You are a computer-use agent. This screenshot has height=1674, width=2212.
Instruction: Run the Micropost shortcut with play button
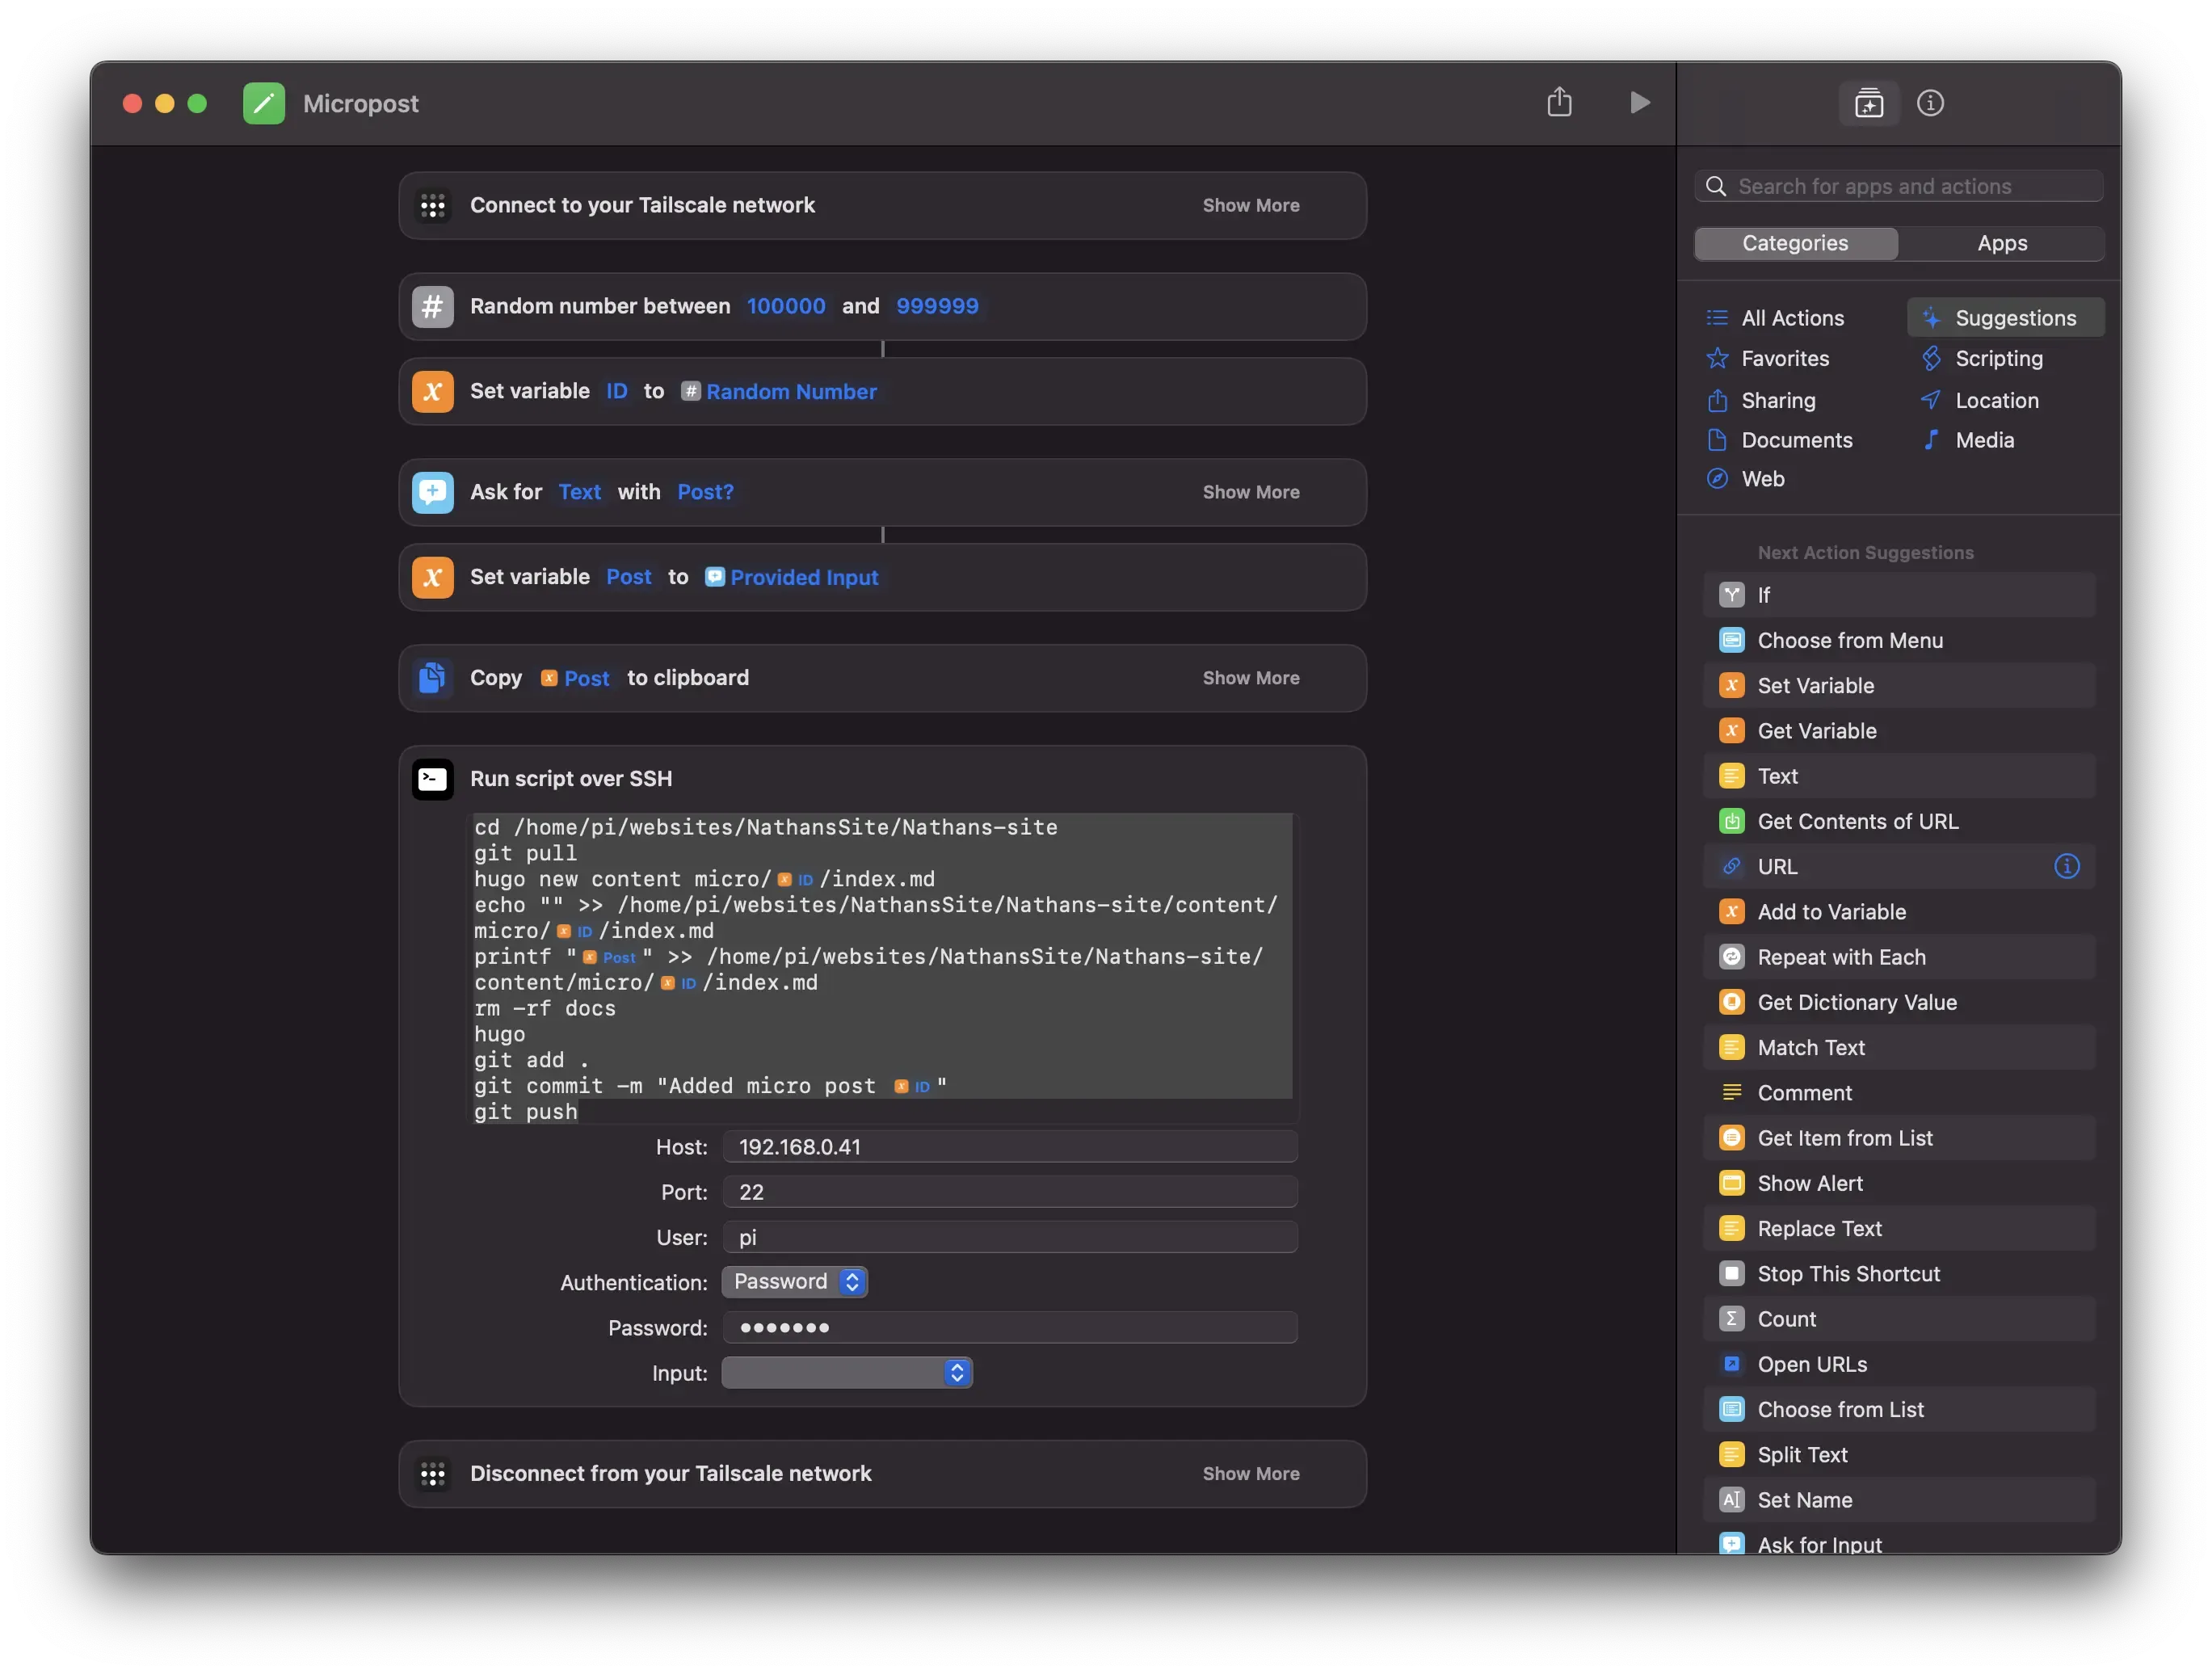(1639, 102)
